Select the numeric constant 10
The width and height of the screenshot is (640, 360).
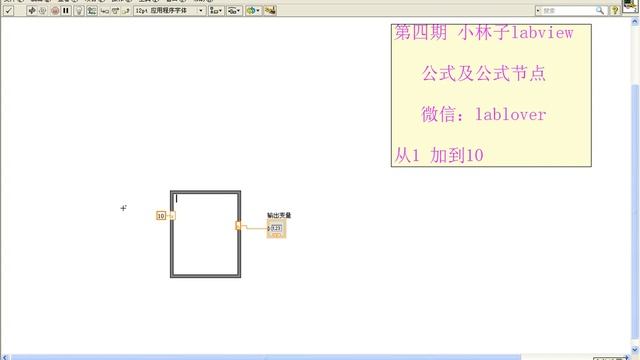(x=161, y=216)
